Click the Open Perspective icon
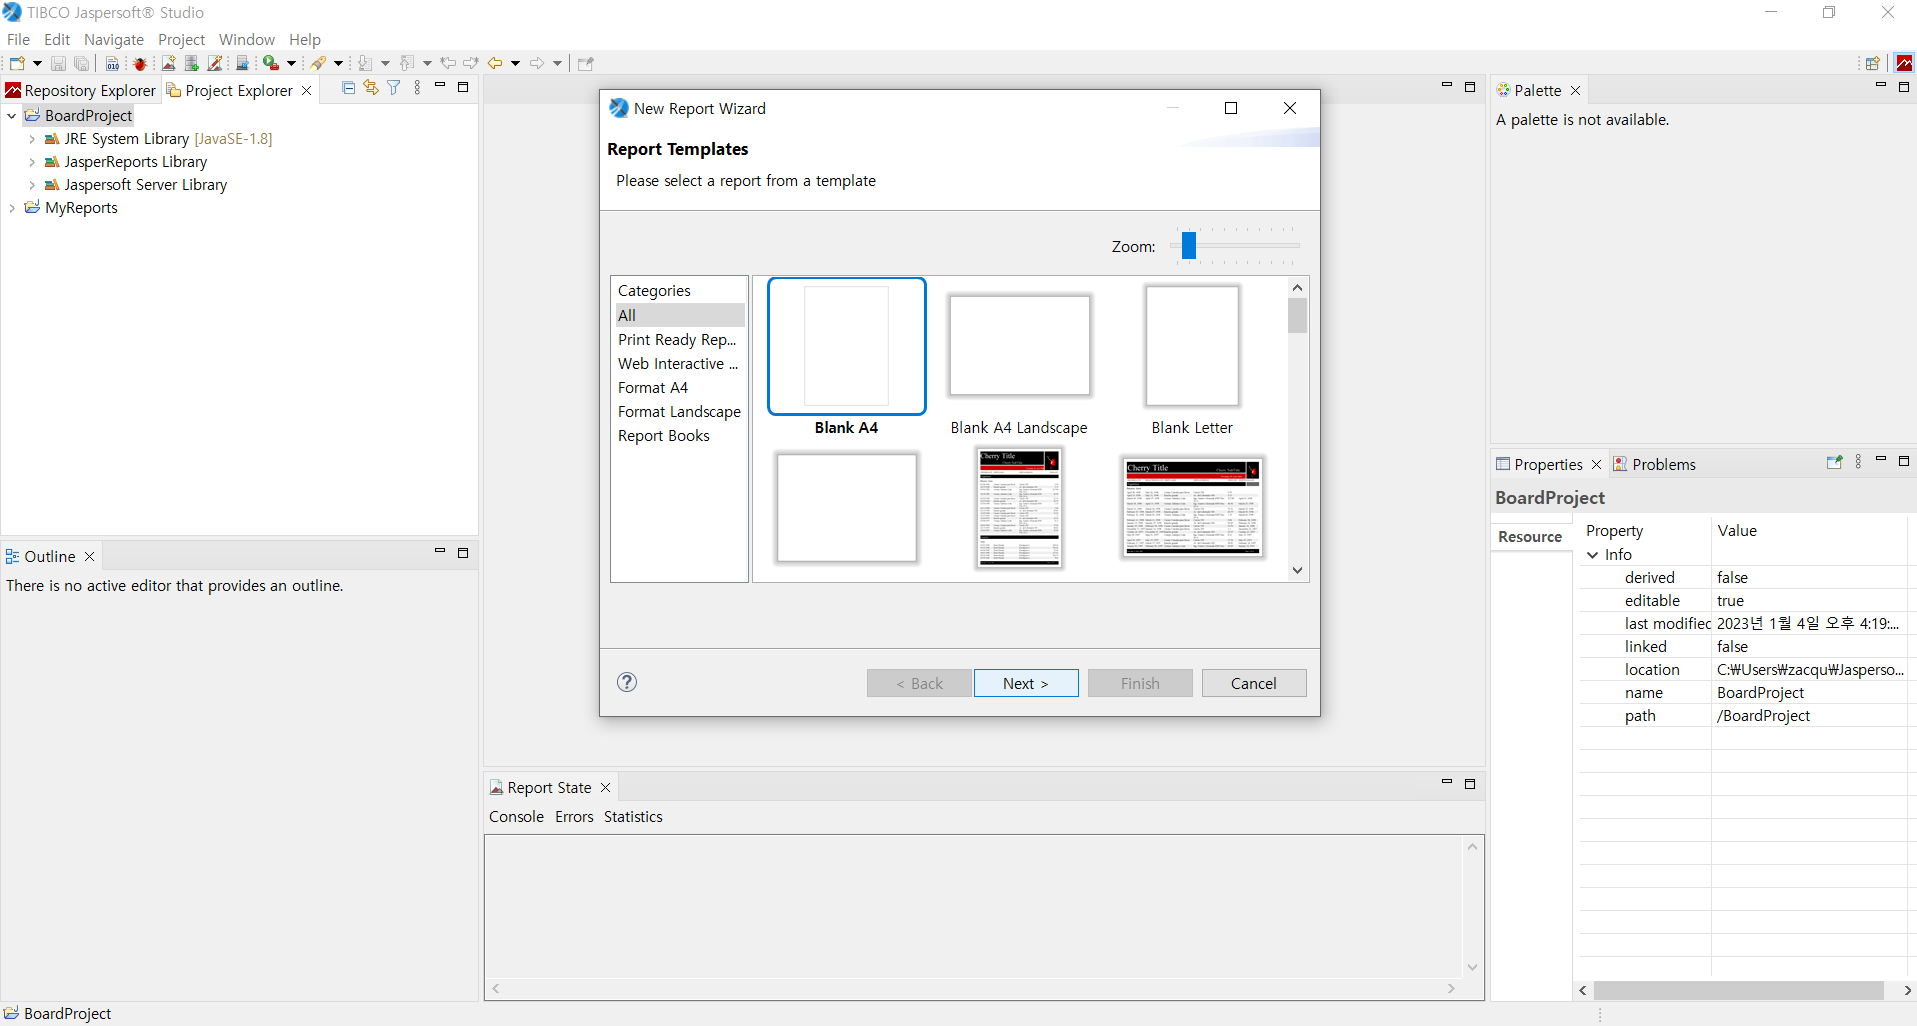Image resolution: width=1917 pixels, height=1026 pixels. pyautogui.click(x=1872, y=63)
